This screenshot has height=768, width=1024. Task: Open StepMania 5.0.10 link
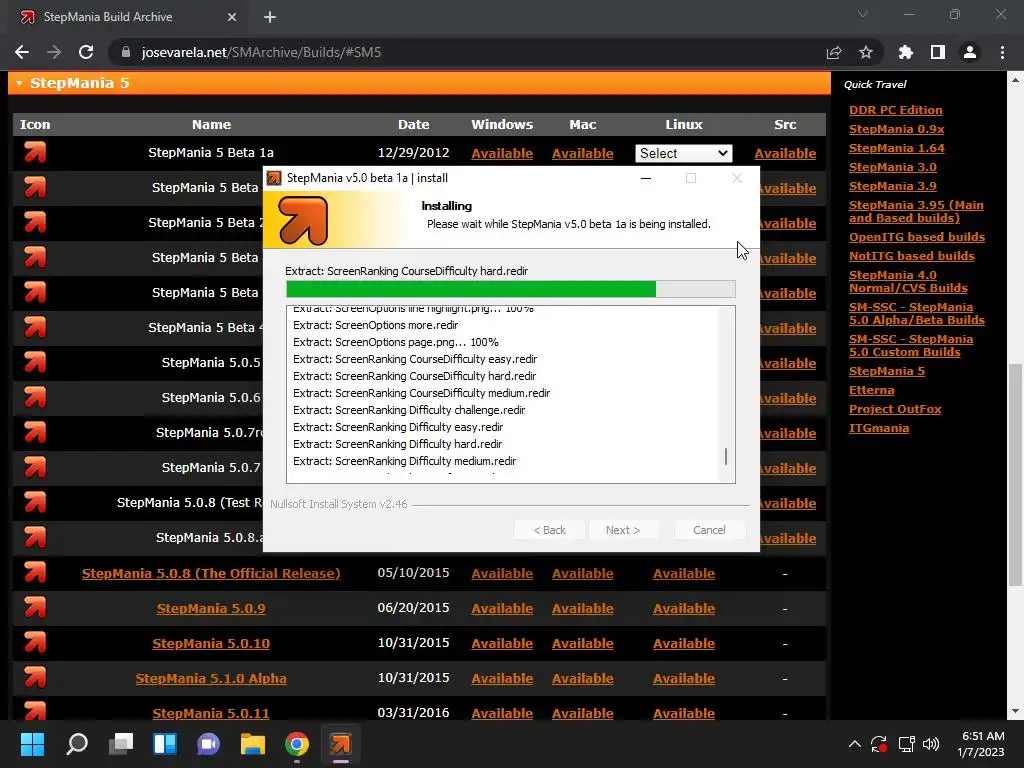pyautogui.click(x=211, y=643)
